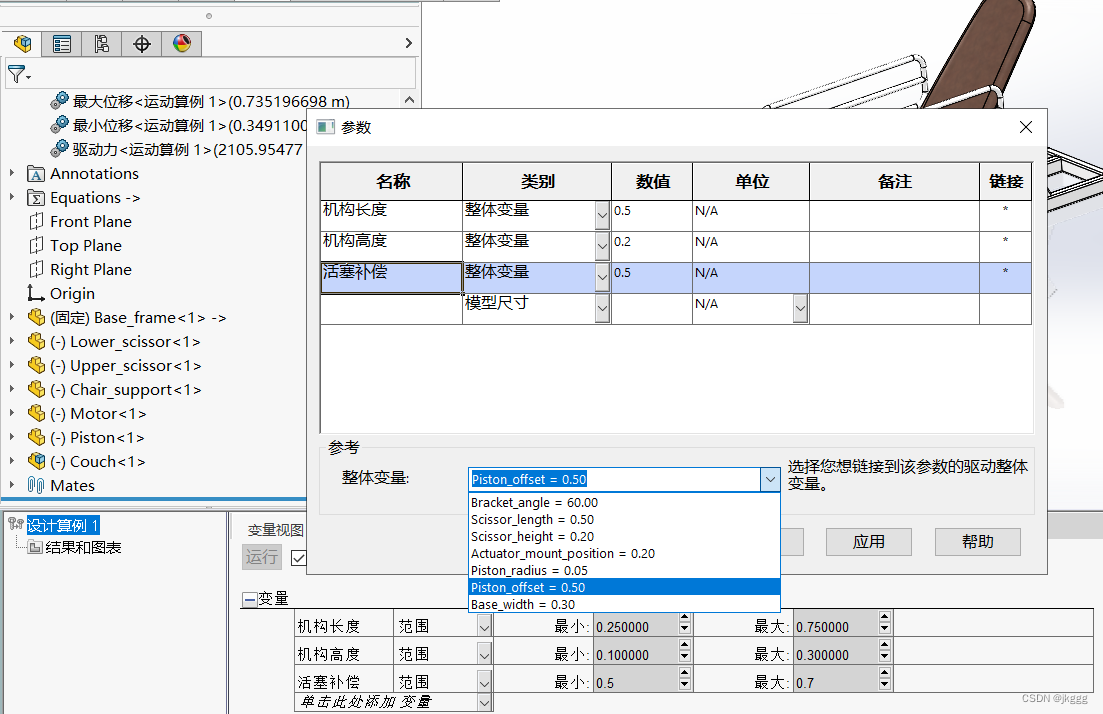Close the 整体变量 combo box dropdown

tap(770, 480)
